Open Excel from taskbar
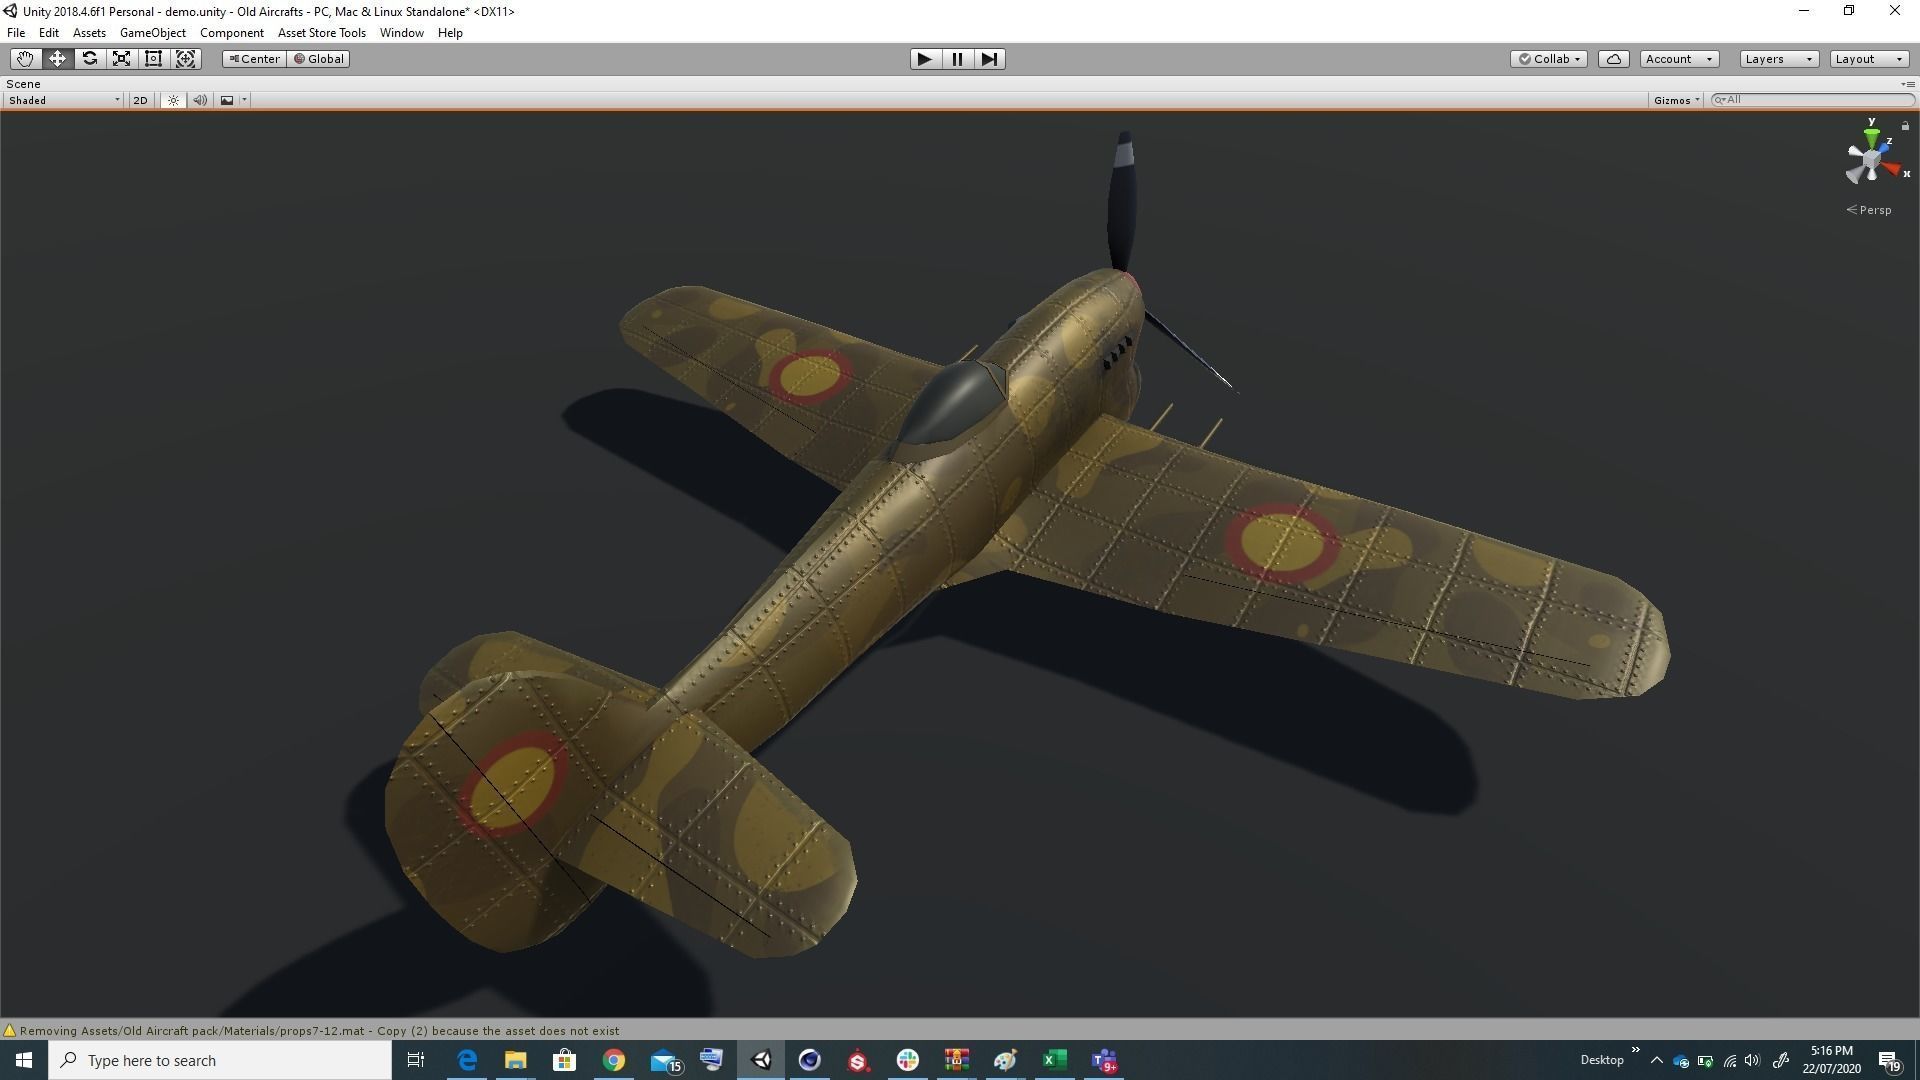1920x1080 pixels. [1055, 1060]
